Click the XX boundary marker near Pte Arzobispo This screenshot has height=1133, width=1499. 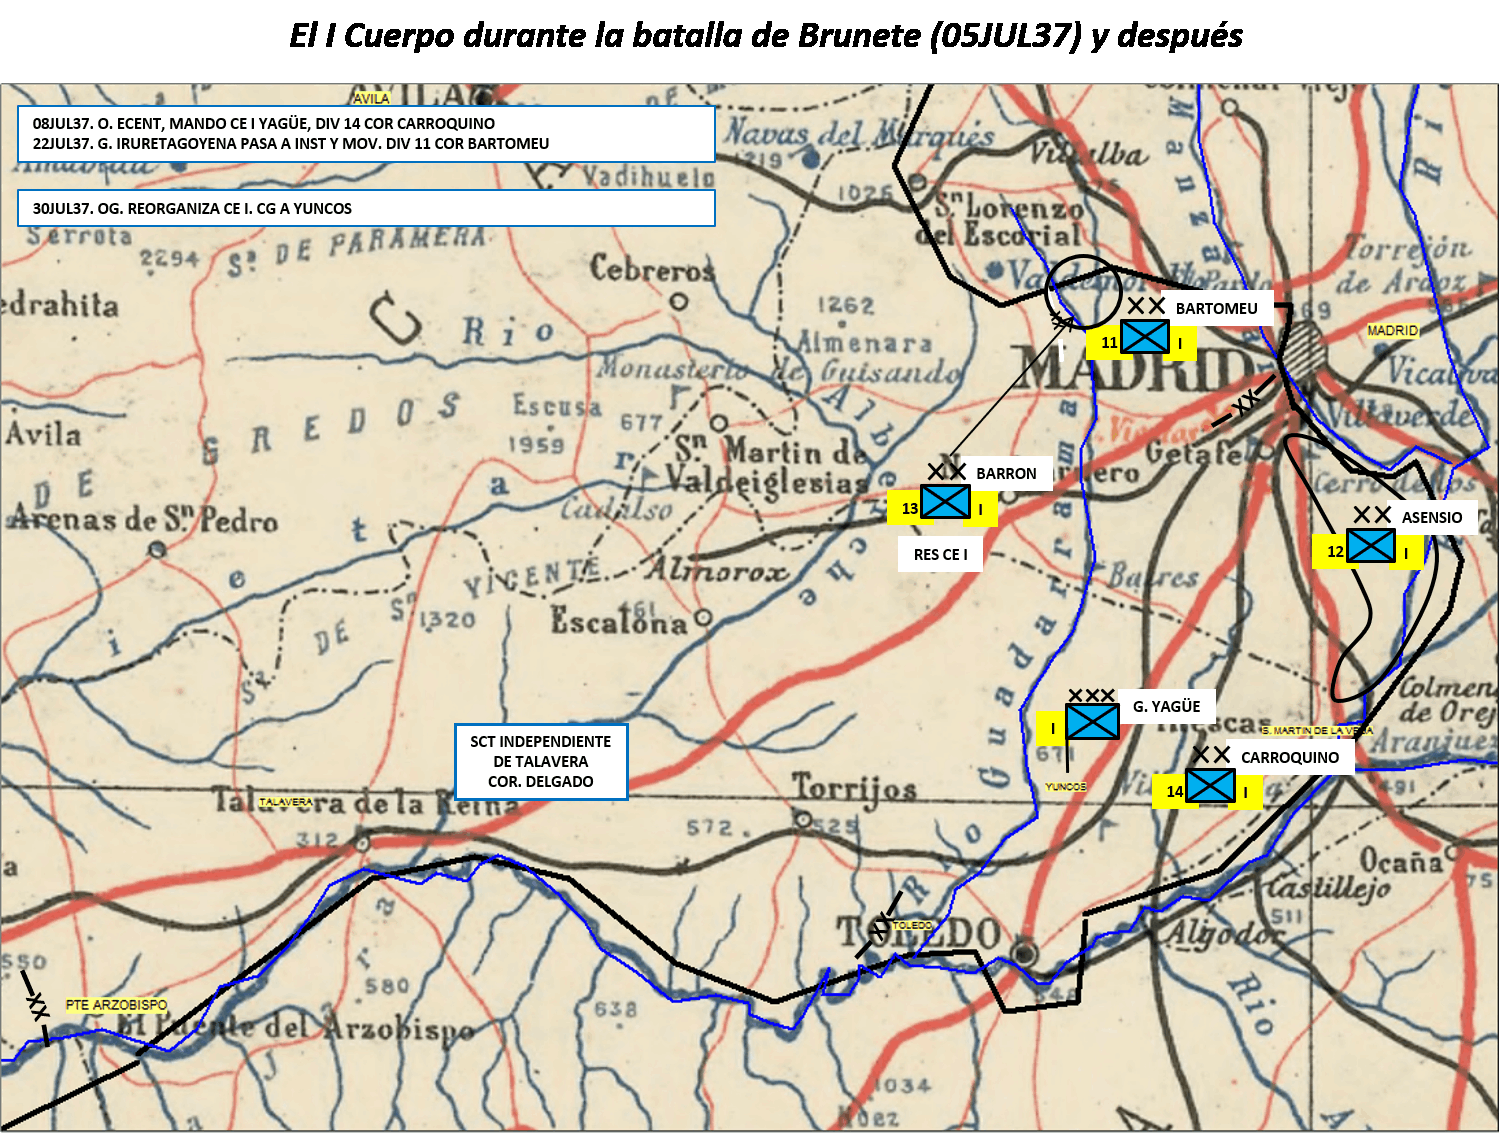tap(36, 1006)
